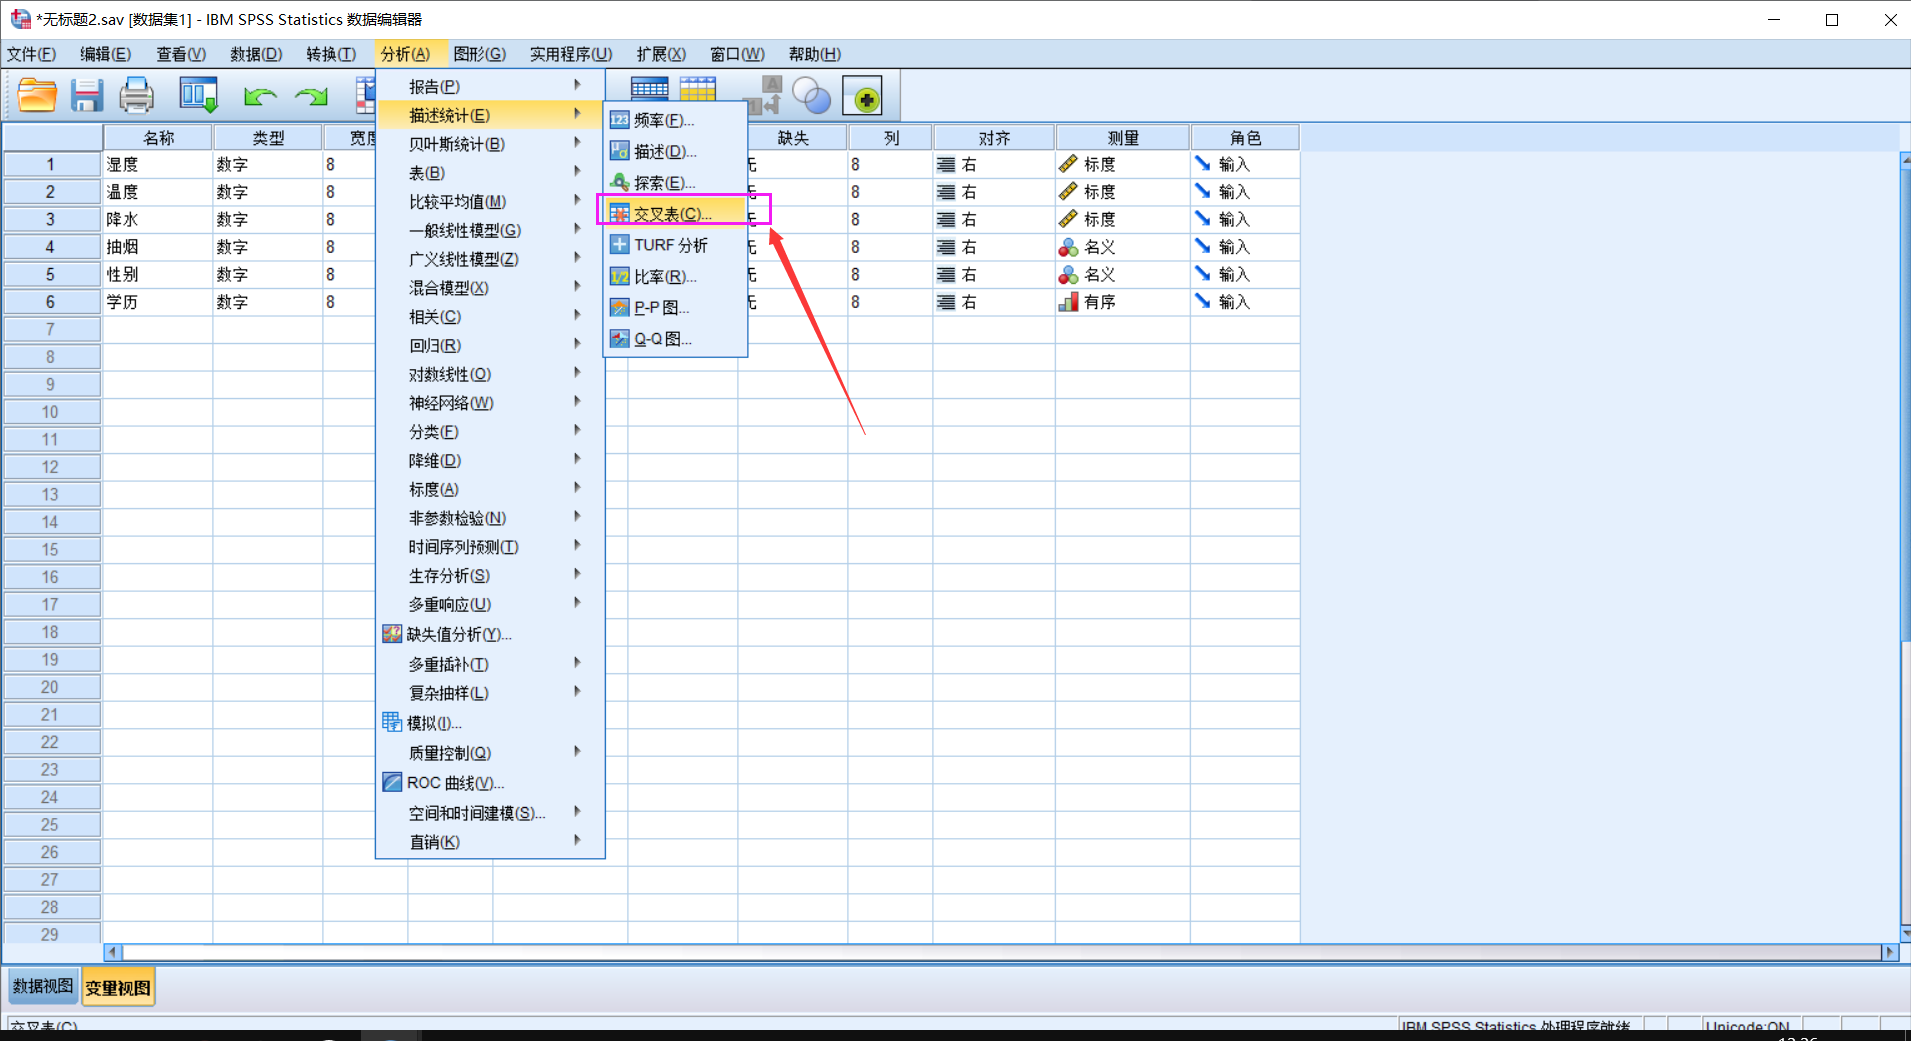The width and height of the screenshot is (1911, 1041).
Task: Expand the 相关(C) submenu
Action: click(x=490, y=317)
